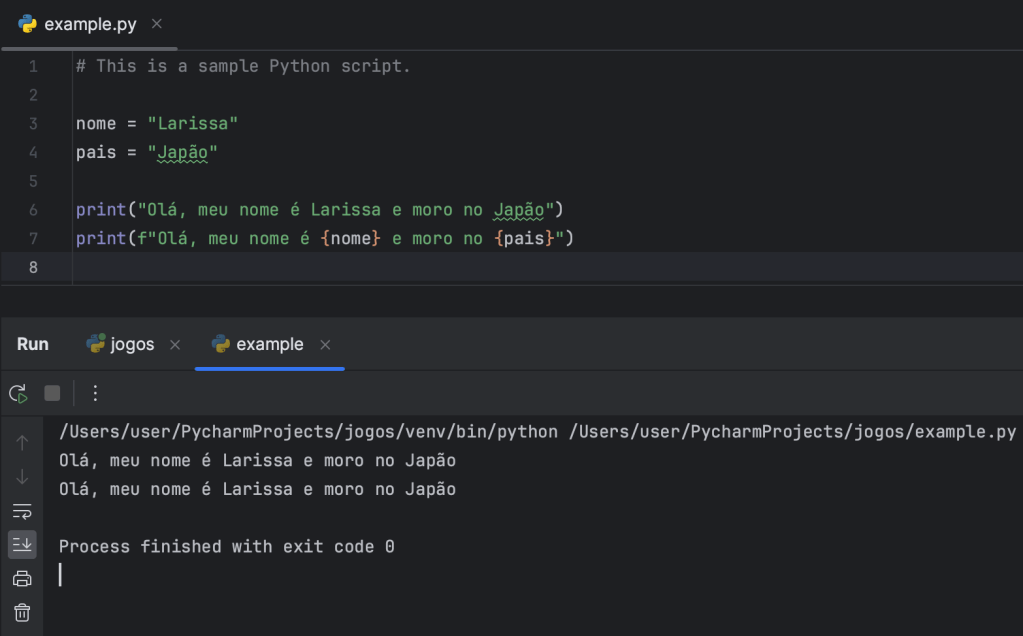The width and height of the screenshot is (1023, 636).
Task: Open the example.py file path link in console
Action: (x=792, y=432)
